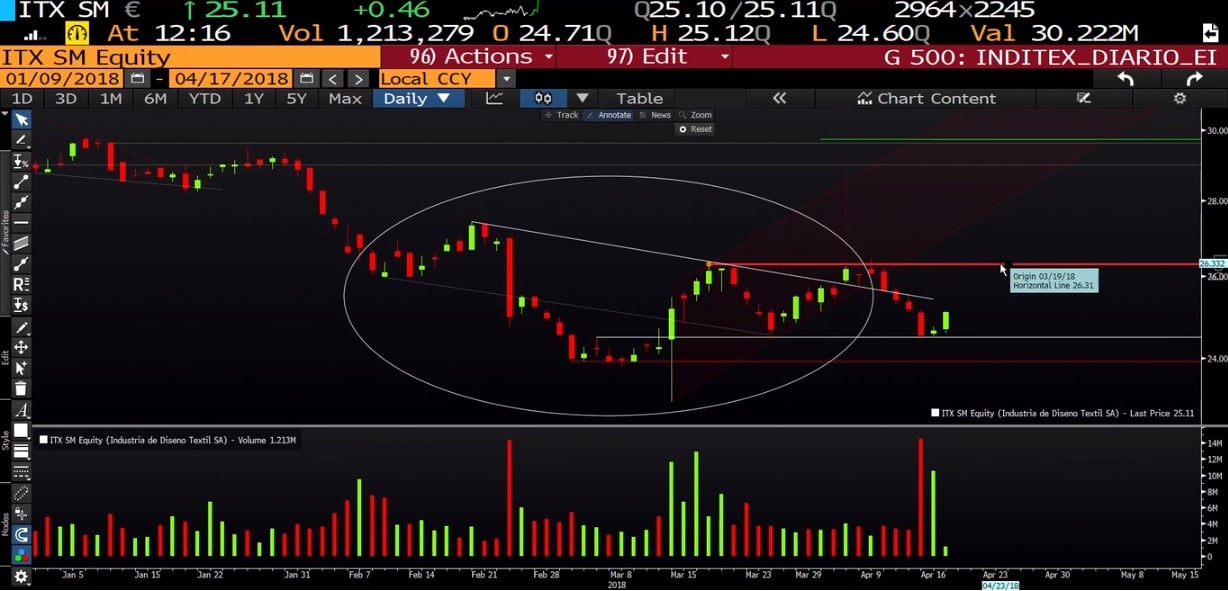Click the 04/23/18 date marker on time axis
The width and height of the screenshot is (1228, 591).
click(1000, 586)
